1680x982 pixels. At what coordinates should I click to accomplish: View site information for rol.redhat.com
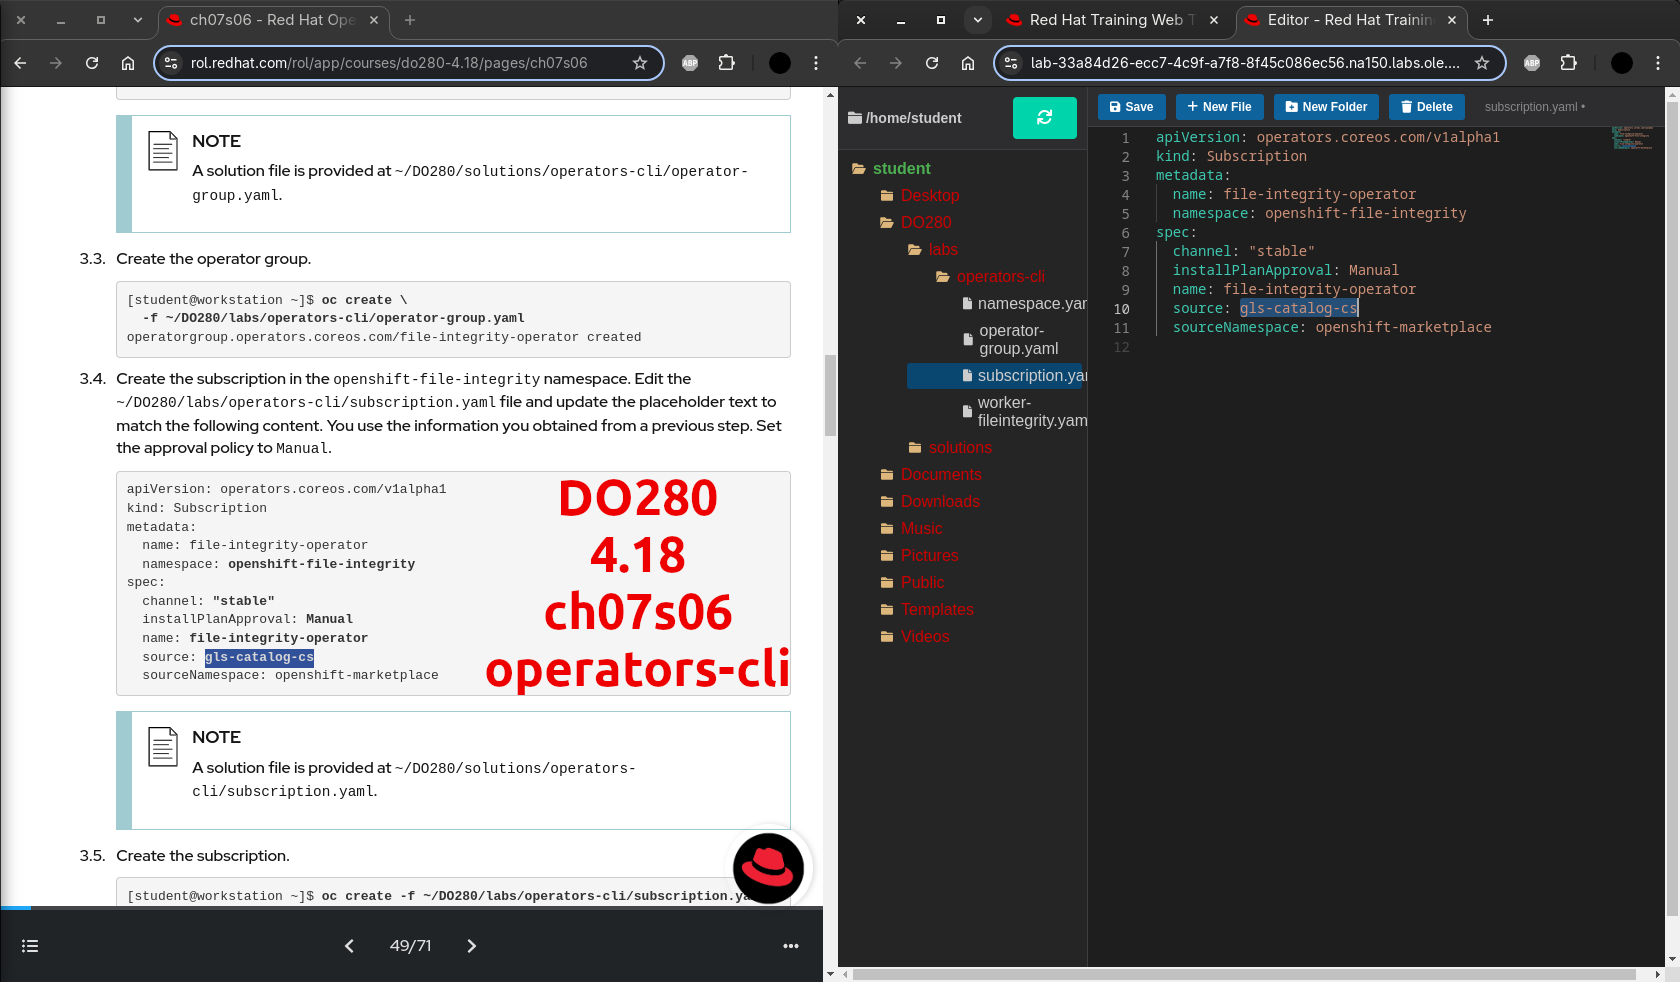[x=171, y=63]
